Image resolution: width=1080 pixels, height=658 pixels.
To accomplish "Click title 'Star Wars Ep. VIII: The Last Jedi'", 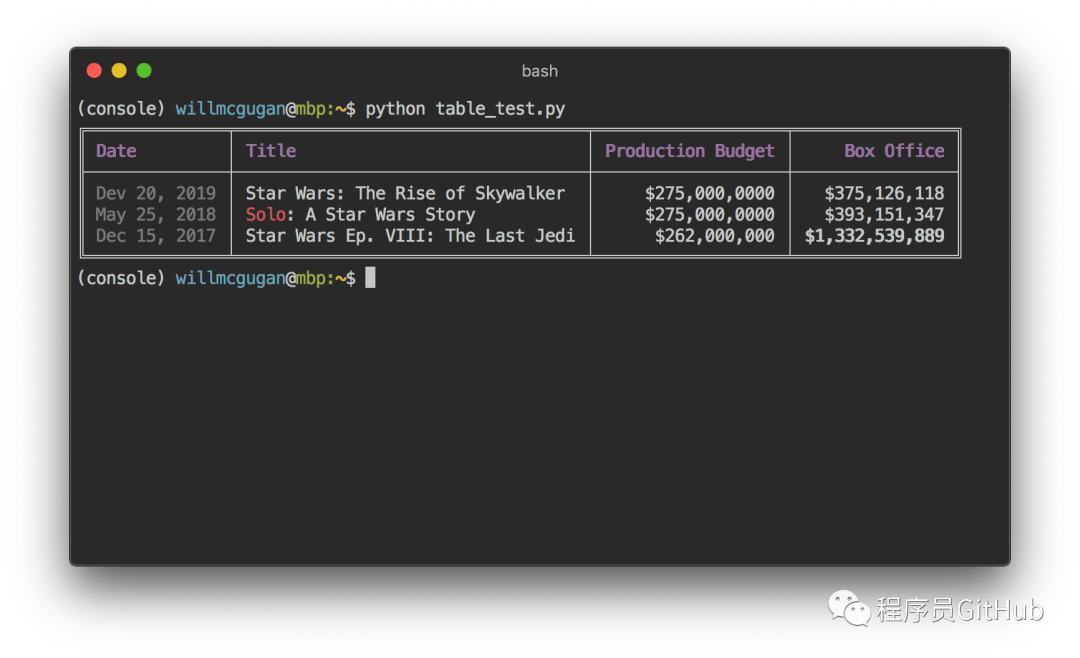I will tap(410, 236).
